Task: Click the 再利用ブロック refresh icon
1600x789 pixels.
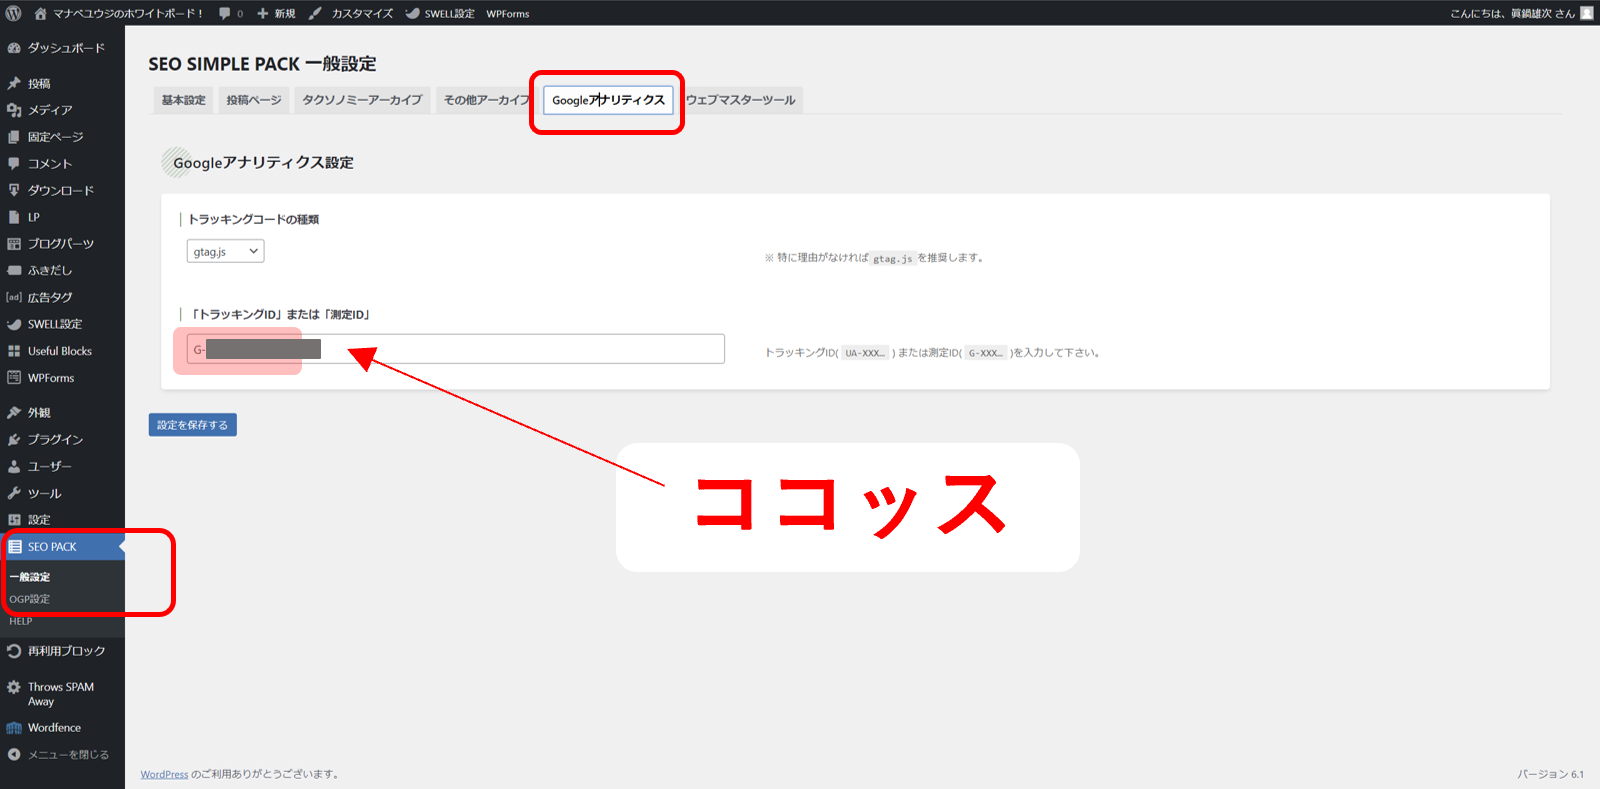Action: (x=14, y=651)
